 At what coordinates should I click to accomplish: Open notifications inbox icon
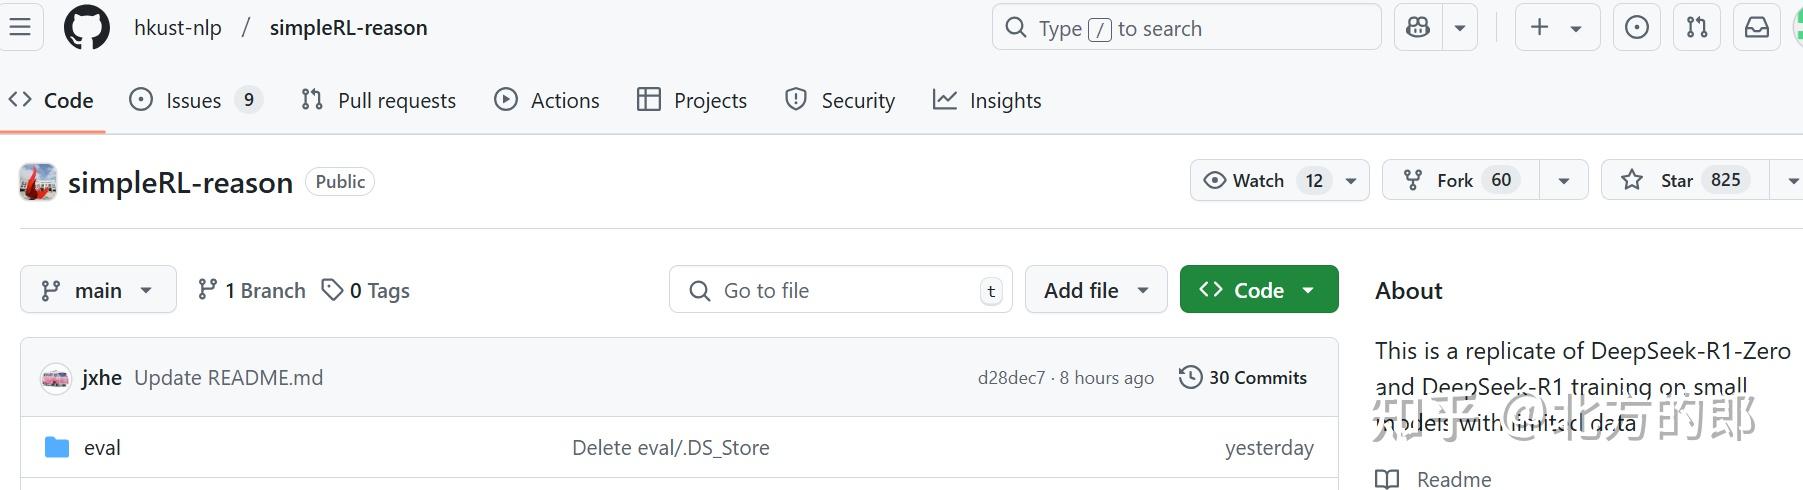1757,28
